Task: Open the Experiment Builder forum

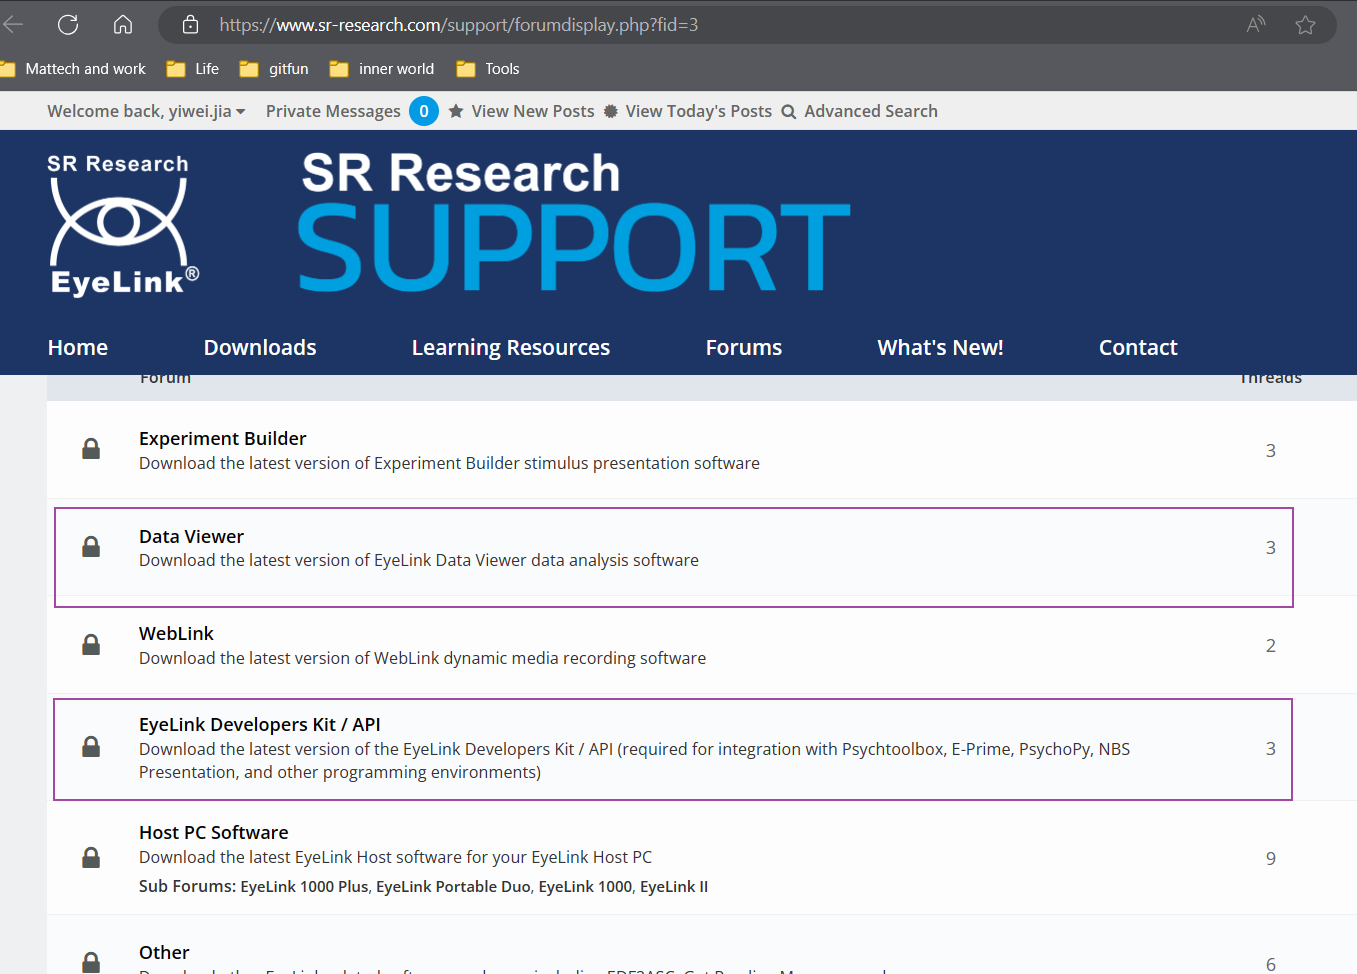Action: click(x=223, y=438)
